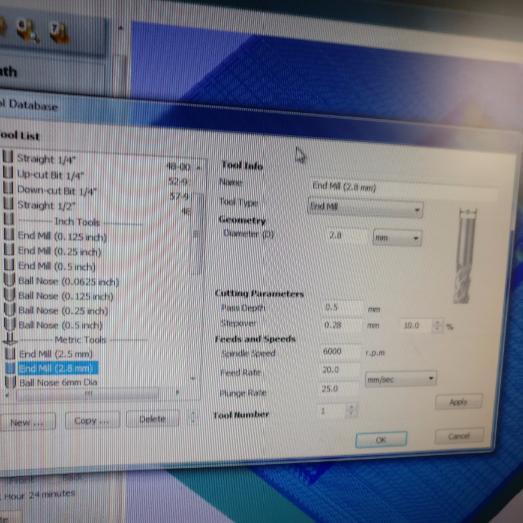Edit the Pass Depth field
Screen dimensions: 523x523
[342, 308]
